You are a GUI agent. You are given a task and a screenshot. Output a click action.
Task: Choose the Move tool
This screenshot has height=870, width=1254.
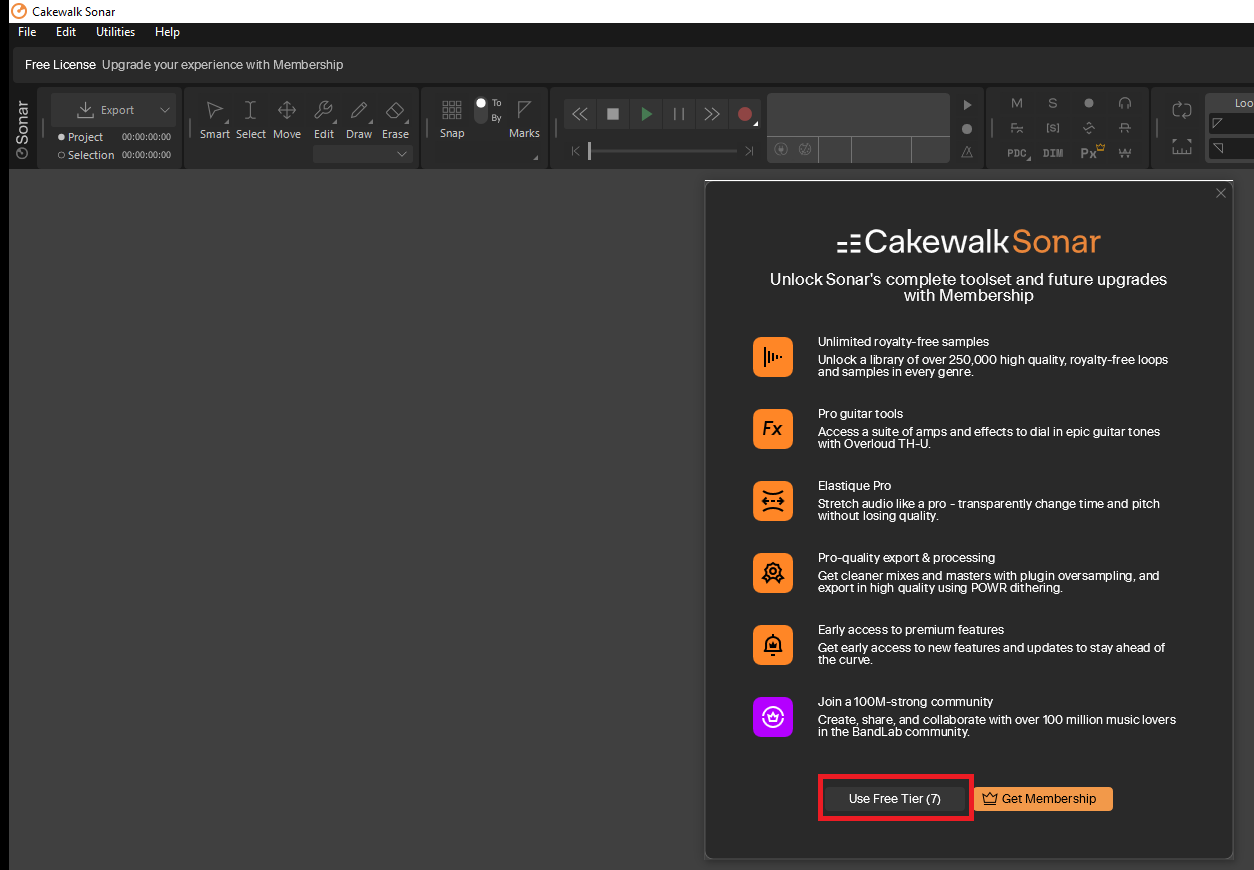coord(286,119)
